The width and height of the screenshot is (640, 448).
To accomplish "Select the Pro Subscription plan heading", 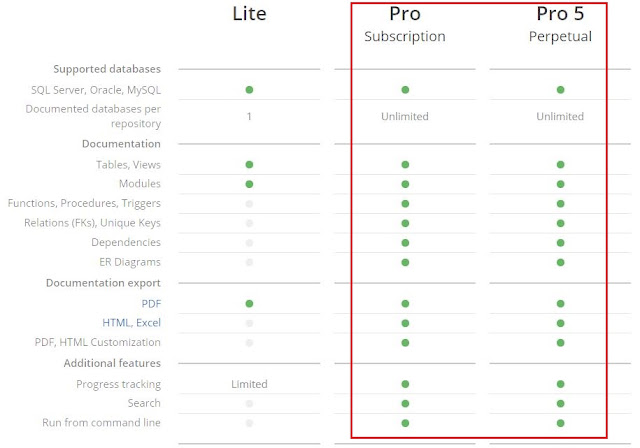I will [x=405, y=24].
